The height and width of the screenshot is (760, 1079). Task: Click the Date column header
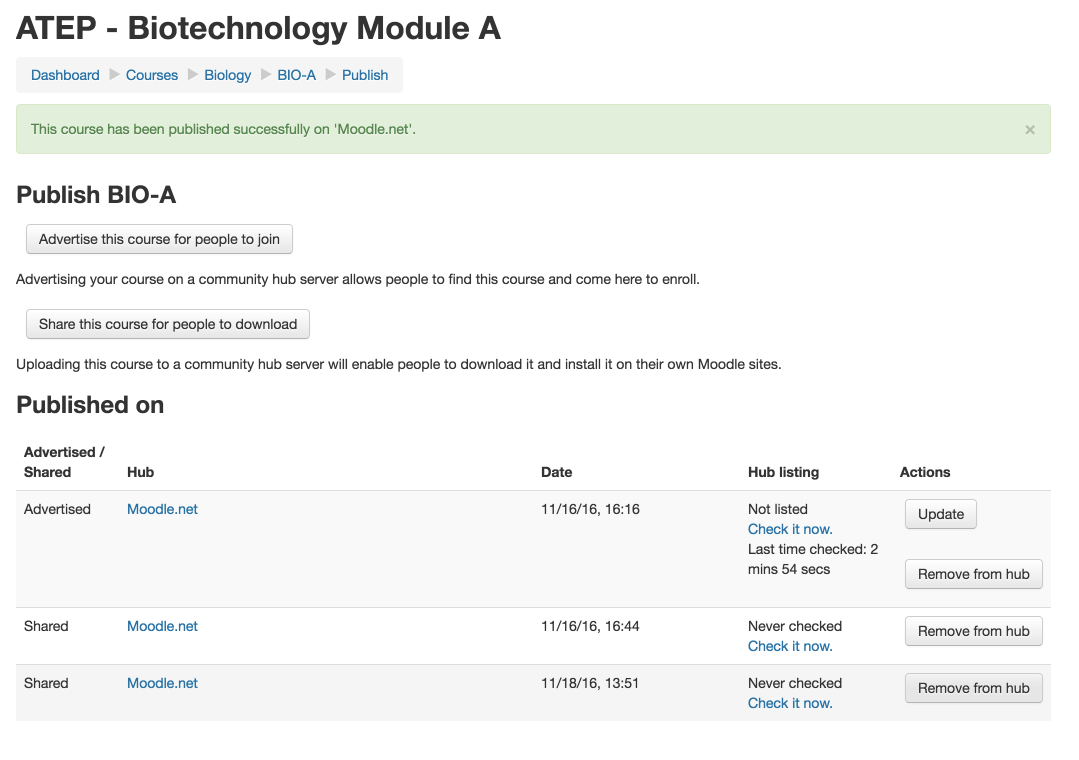[557, 472]
